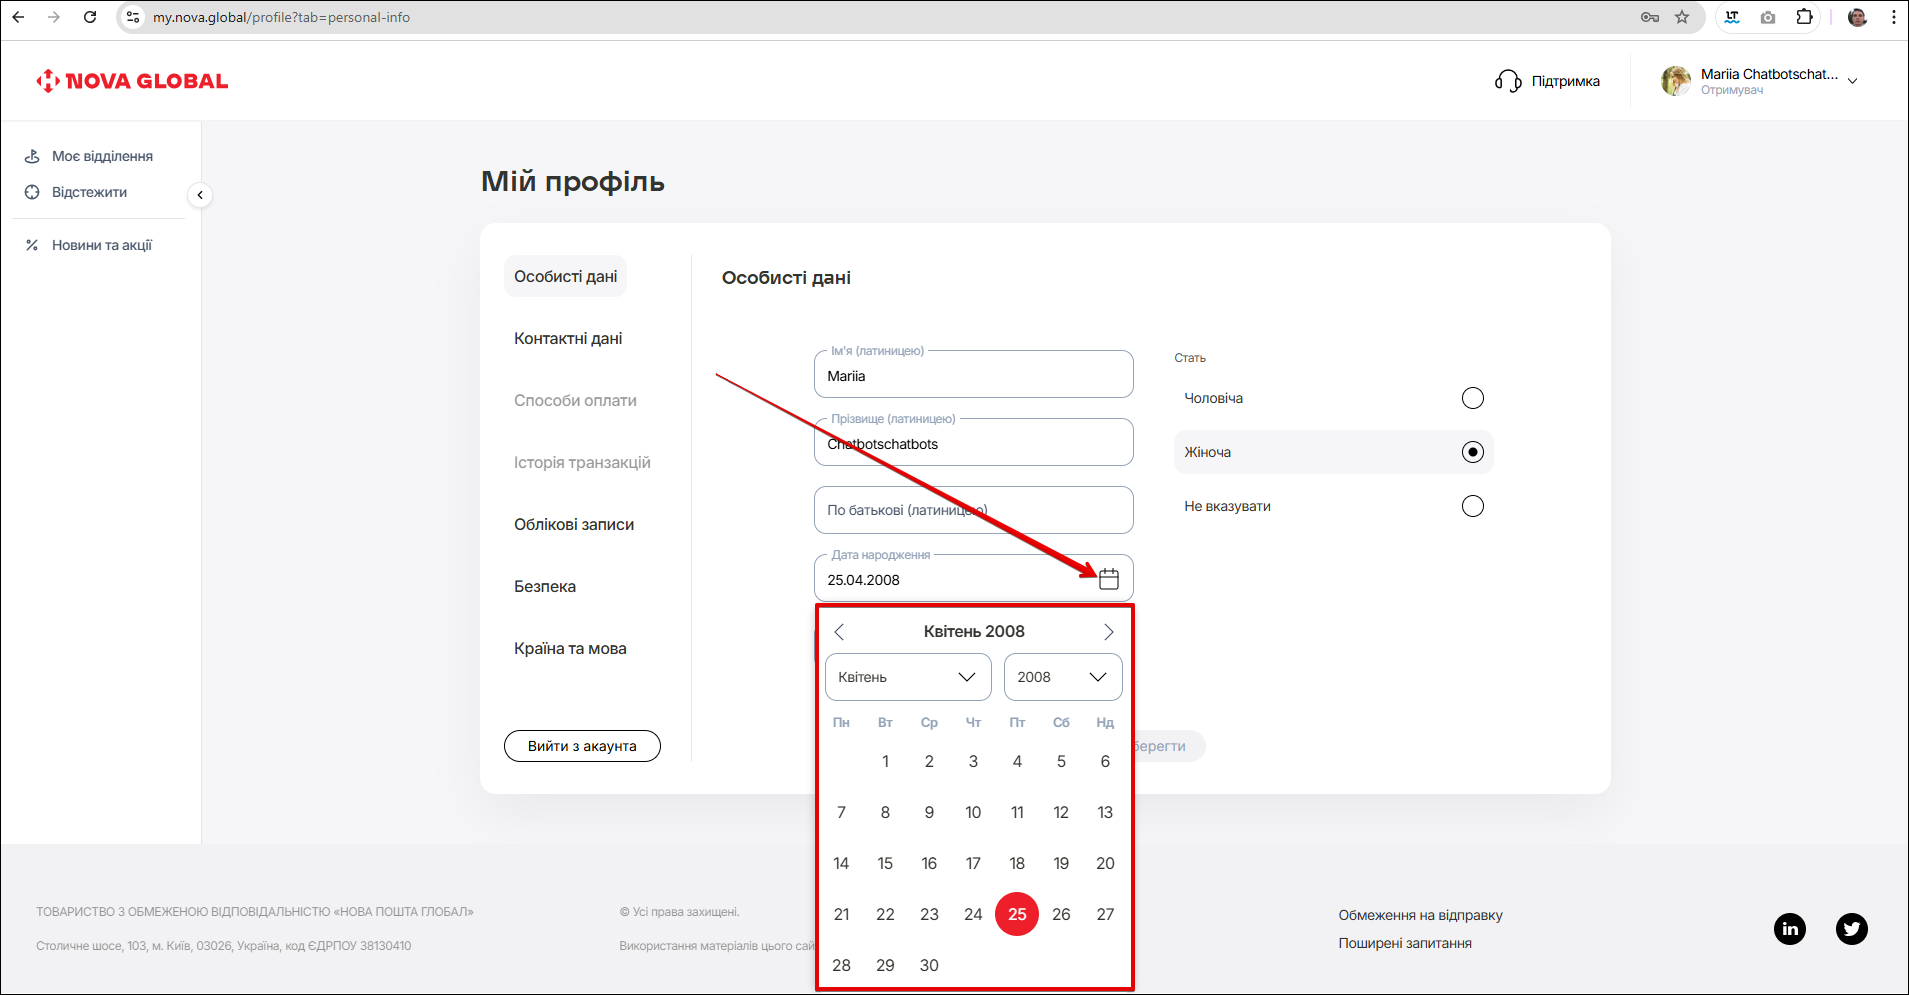
Task: Go to previous month in calendar
Action: pyautogui.click(x=839, y=632)
